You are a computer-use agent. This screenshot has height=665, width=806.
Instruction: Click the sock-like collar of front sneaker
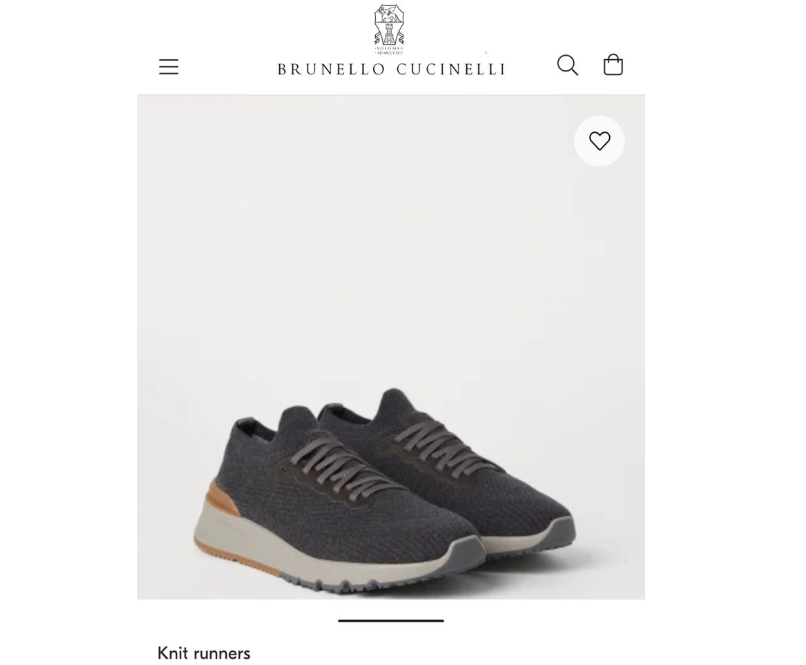point(296,420)
